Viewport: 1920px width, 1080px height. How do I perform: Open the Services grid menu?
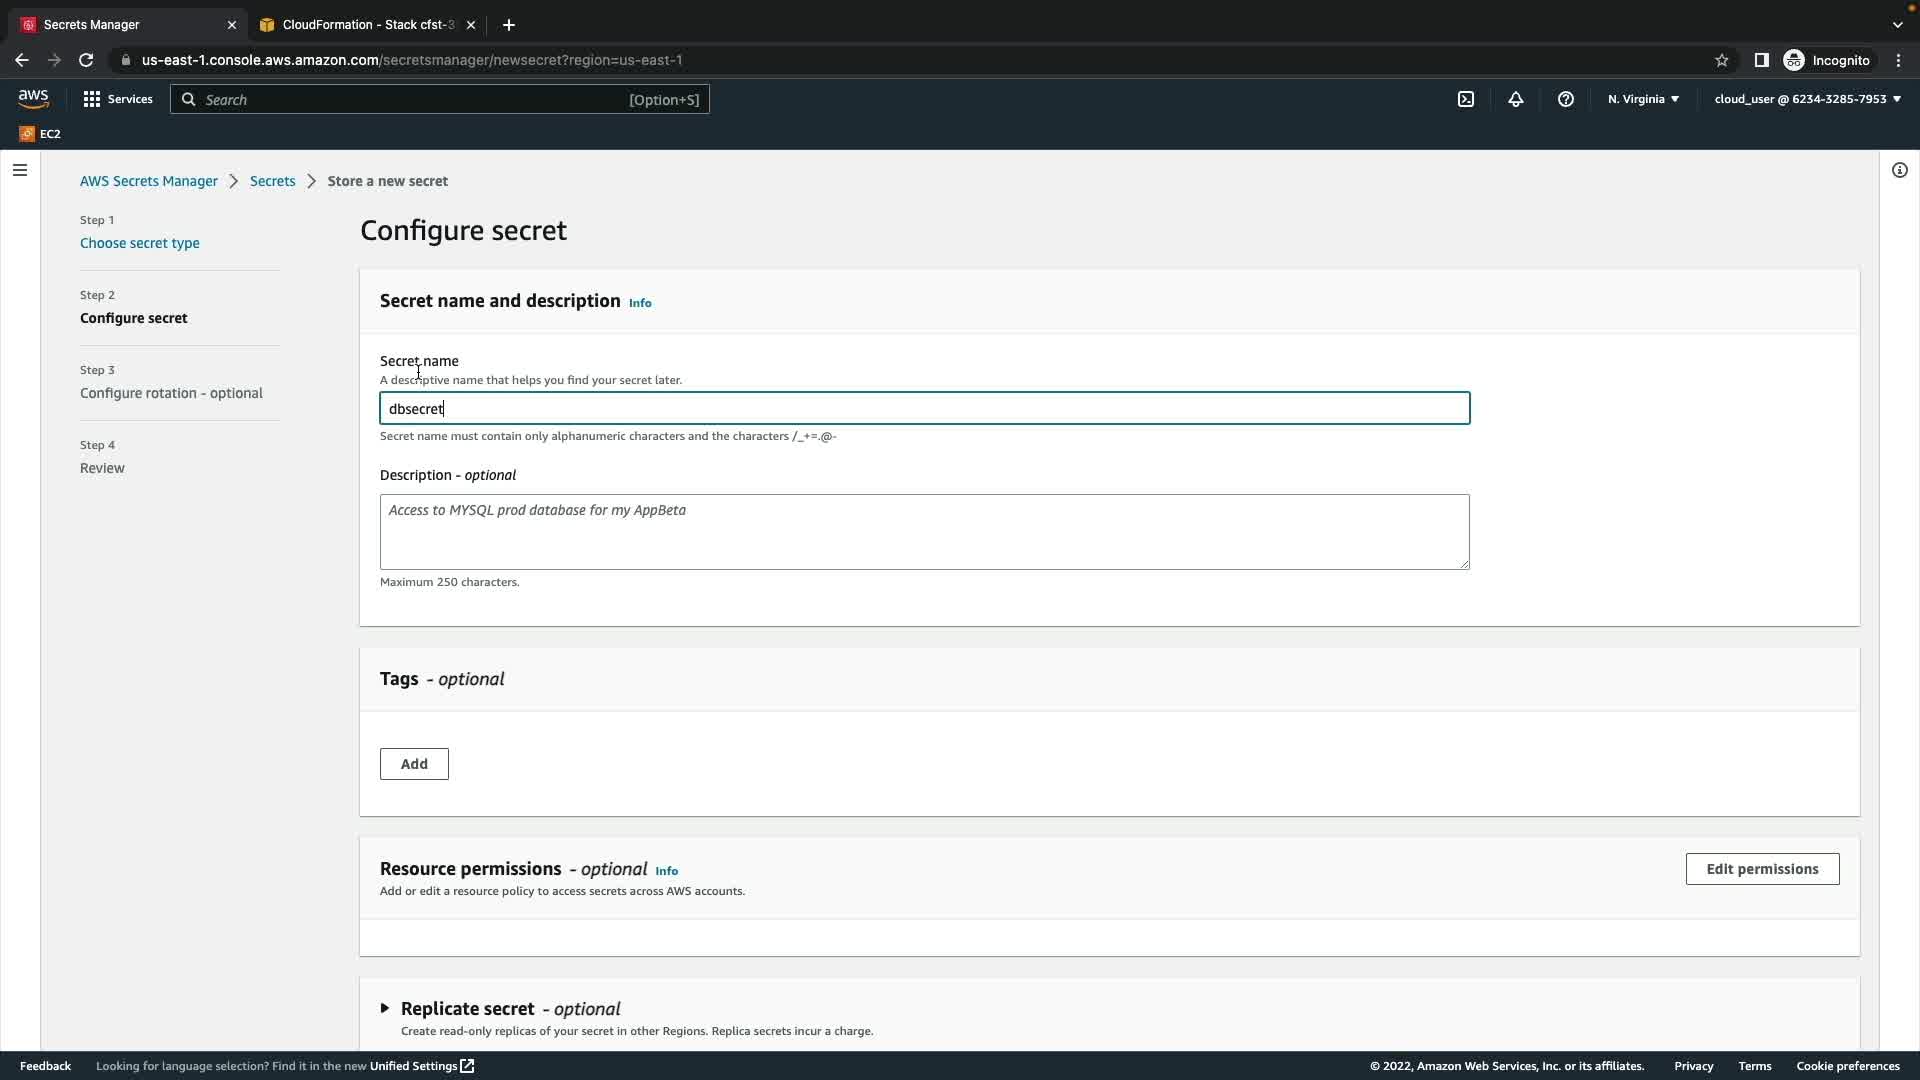coord(118,99)
